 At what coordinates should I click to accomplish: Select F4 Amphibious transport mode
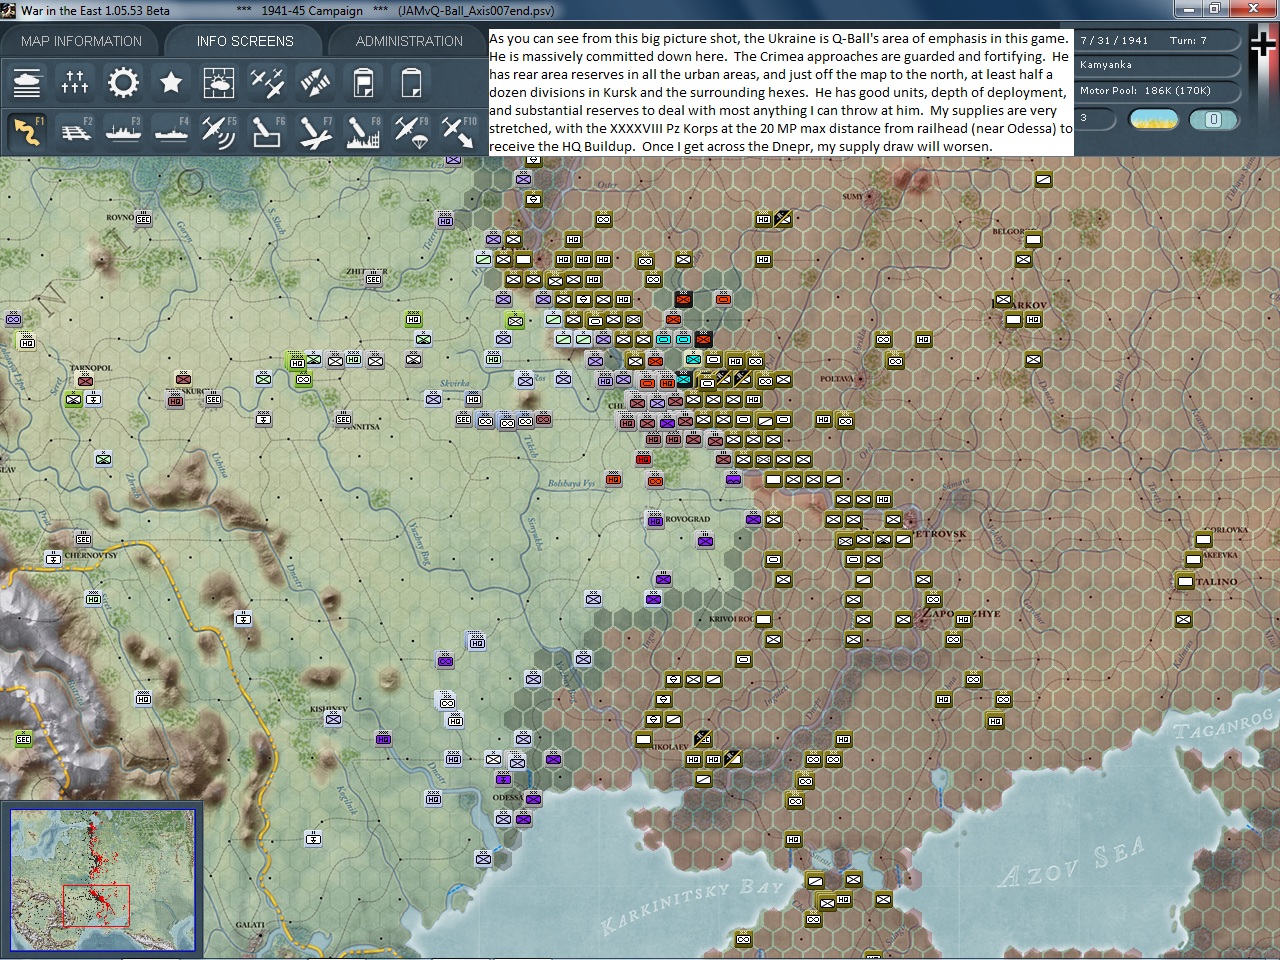(171, 132)
